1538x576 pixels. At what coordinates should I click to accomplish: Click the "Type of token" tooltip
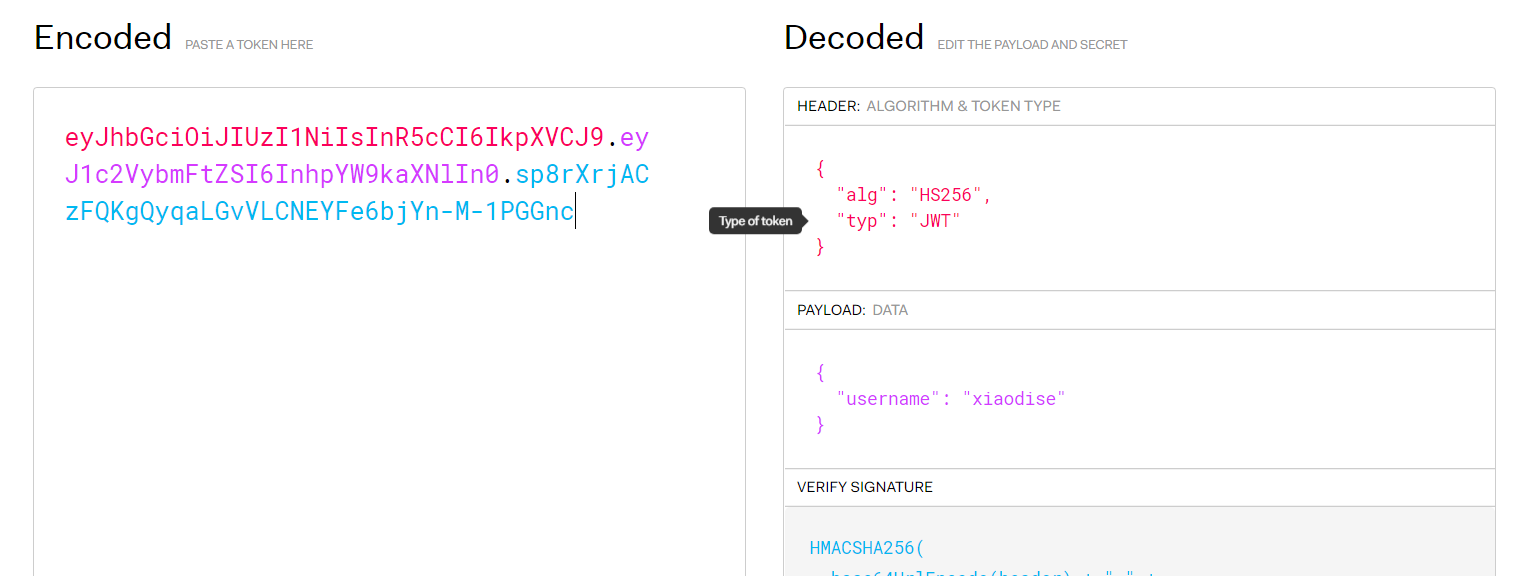point(756,221)
